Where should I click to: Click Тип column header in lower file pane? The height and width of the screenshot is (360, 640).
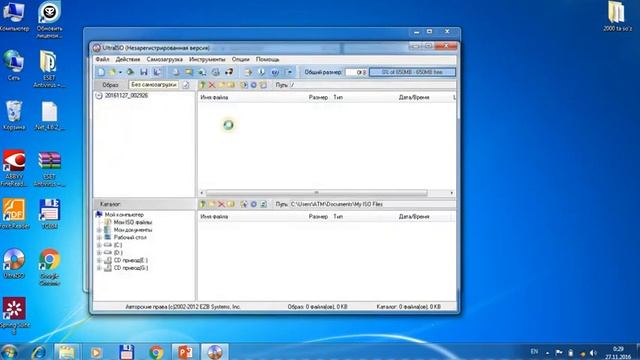point(338,216)
